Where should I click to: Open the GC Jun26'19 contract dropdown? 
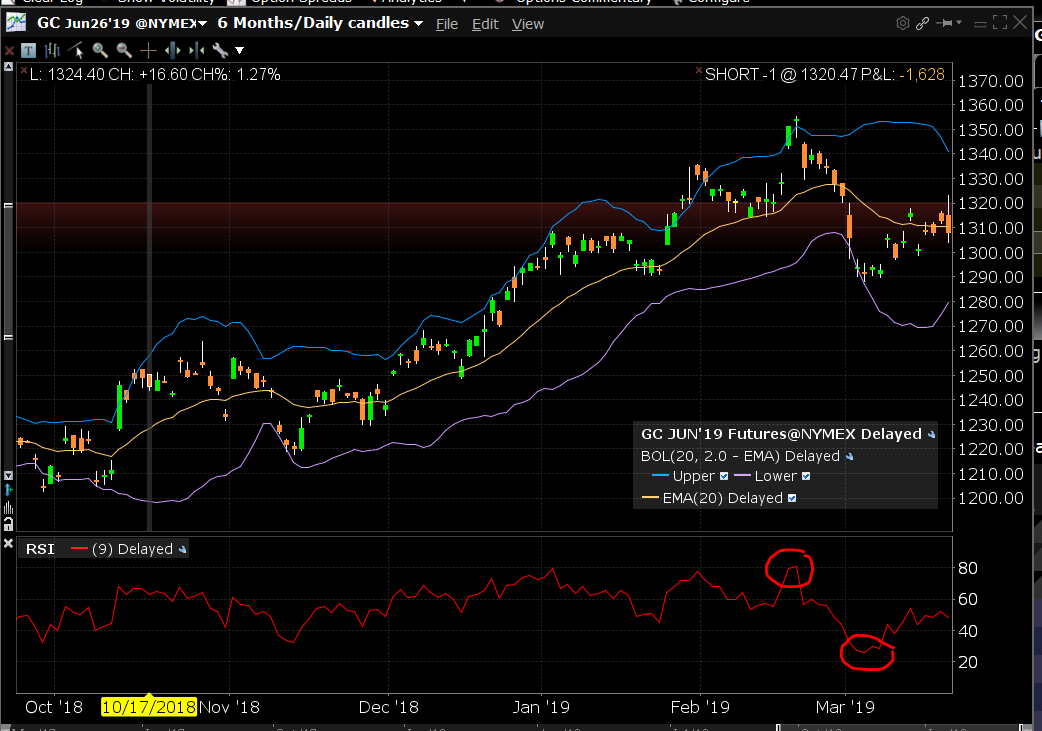122,23
